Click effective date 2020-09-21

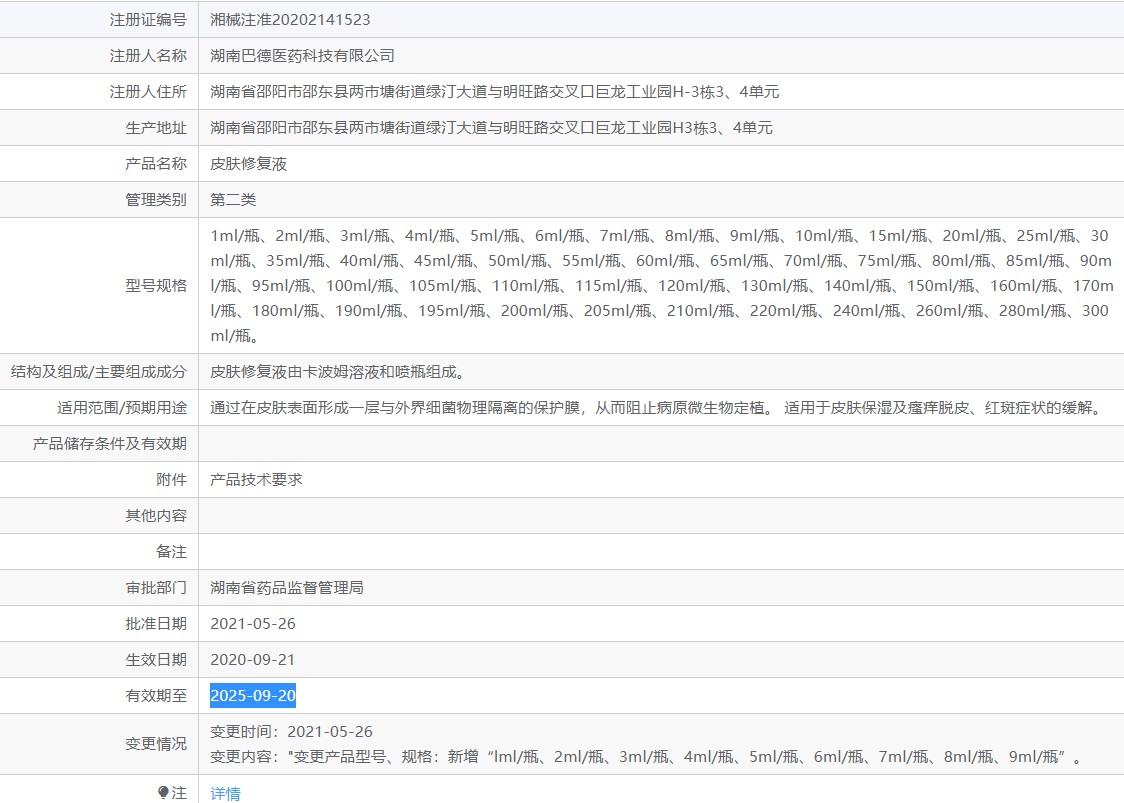[x=253, y=659]
